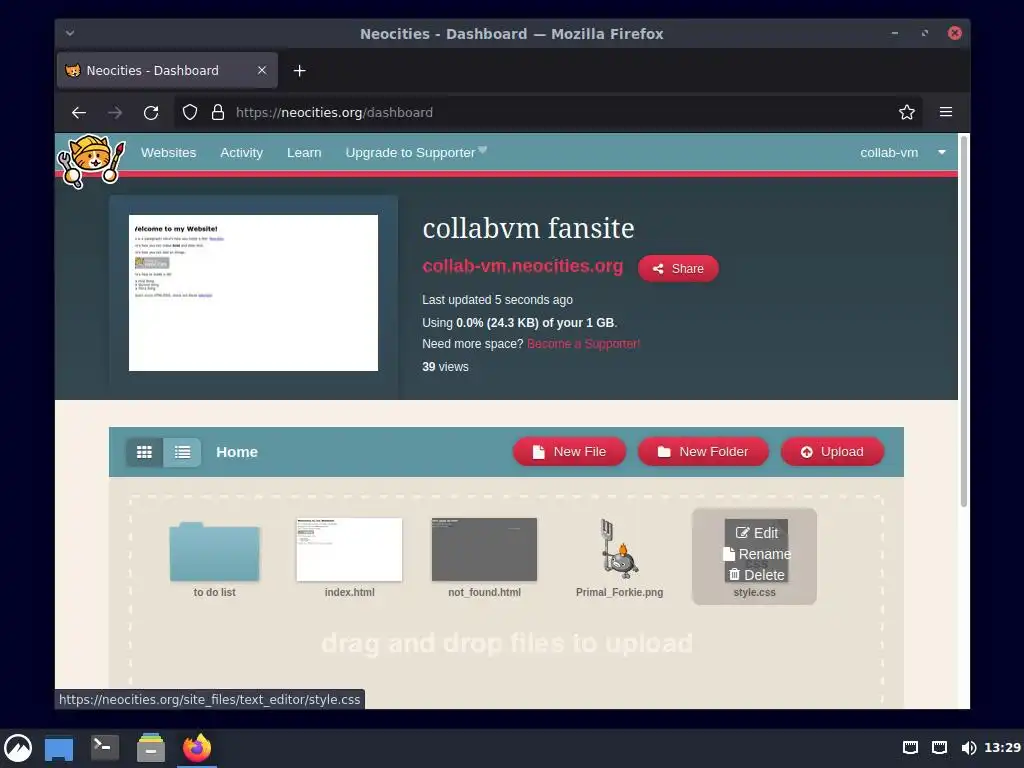Screen dimensions: 1024x768
Task: Click the Become a Supporter link
Action: (x=583, y=344)
